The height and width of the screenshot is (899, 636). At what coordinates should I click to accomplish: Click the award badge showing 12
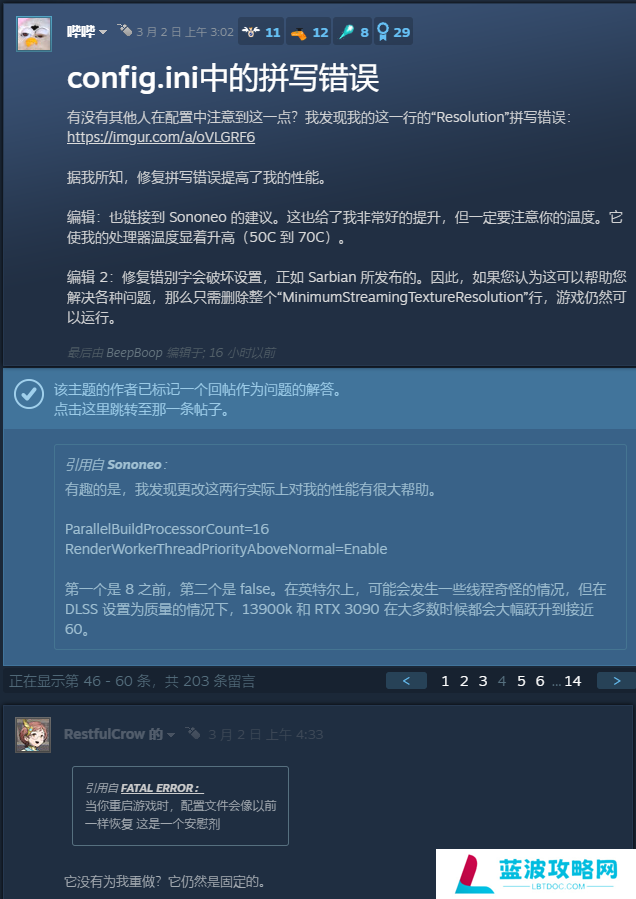click(x=309, y=32)
